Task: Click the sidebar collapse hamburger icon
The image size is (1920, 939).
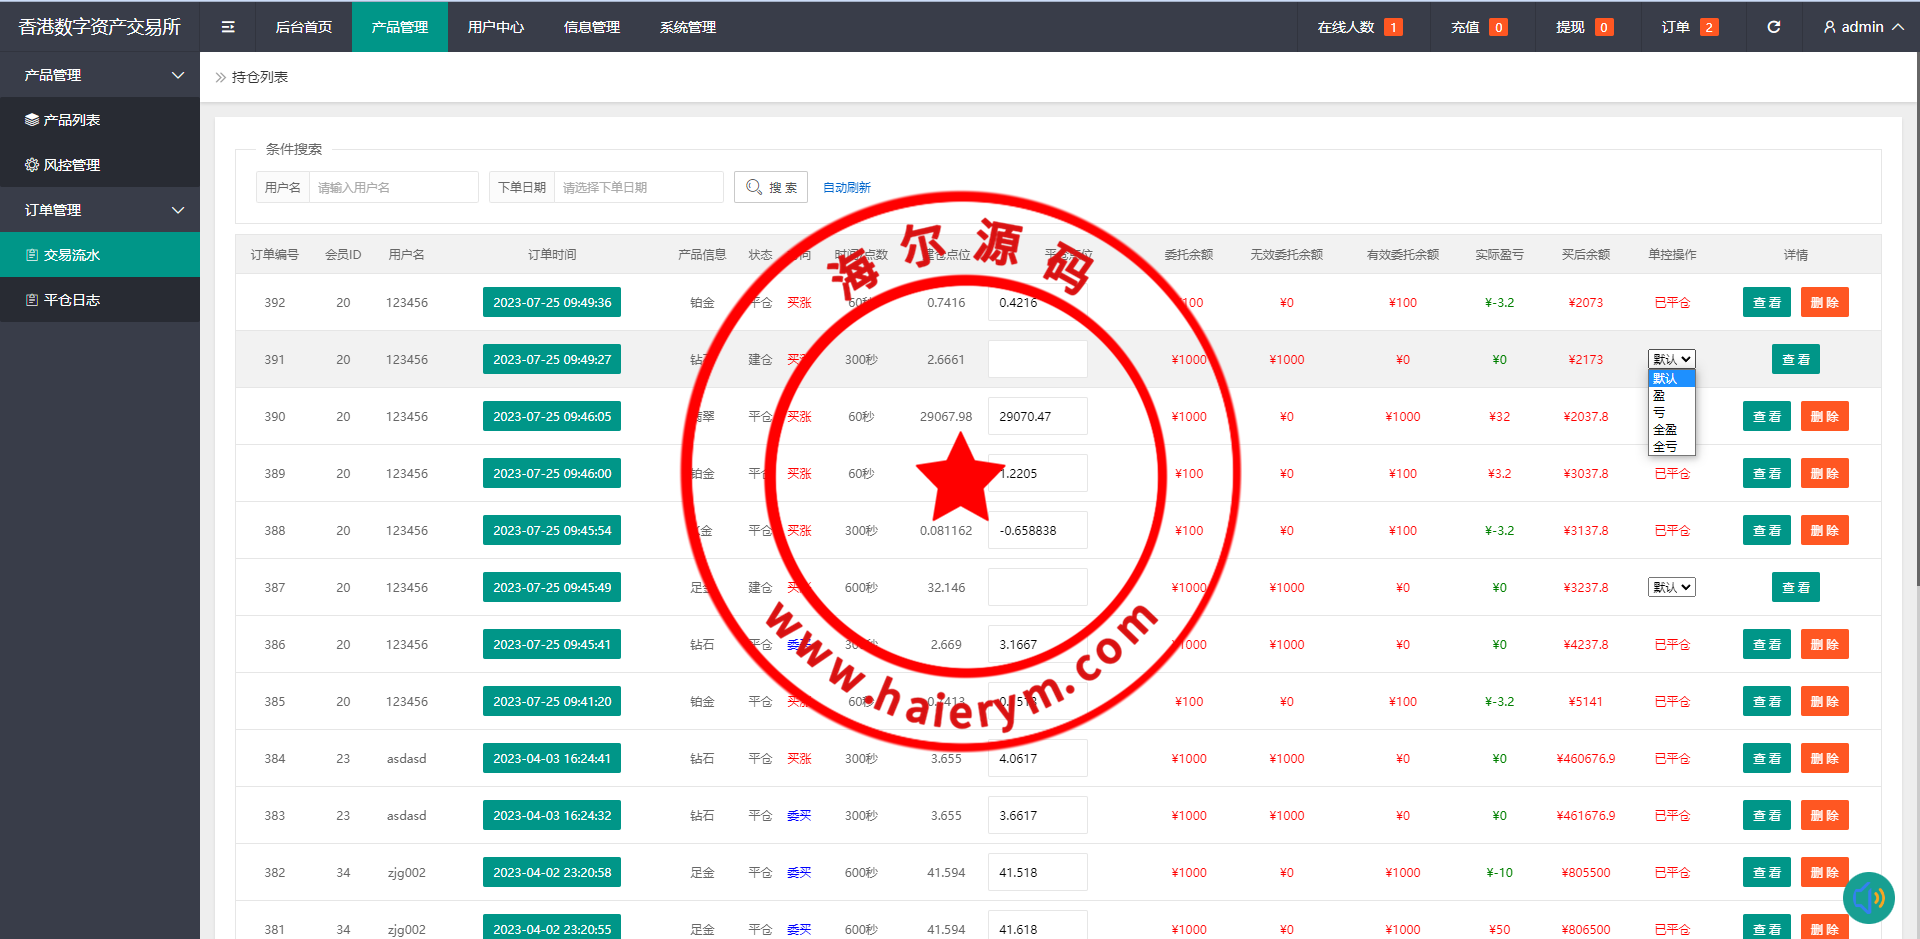Action: click(x=228, y=27)
